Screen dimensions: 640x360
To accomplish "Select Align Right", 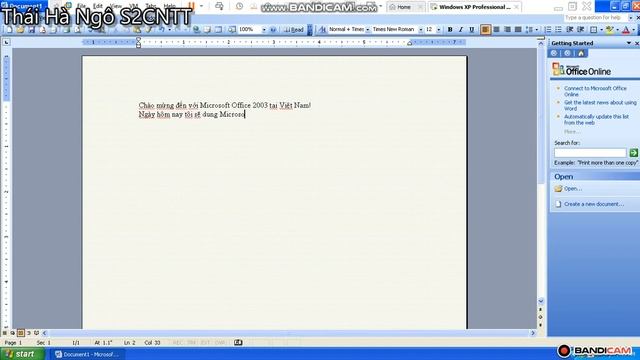I will point(507,30).
